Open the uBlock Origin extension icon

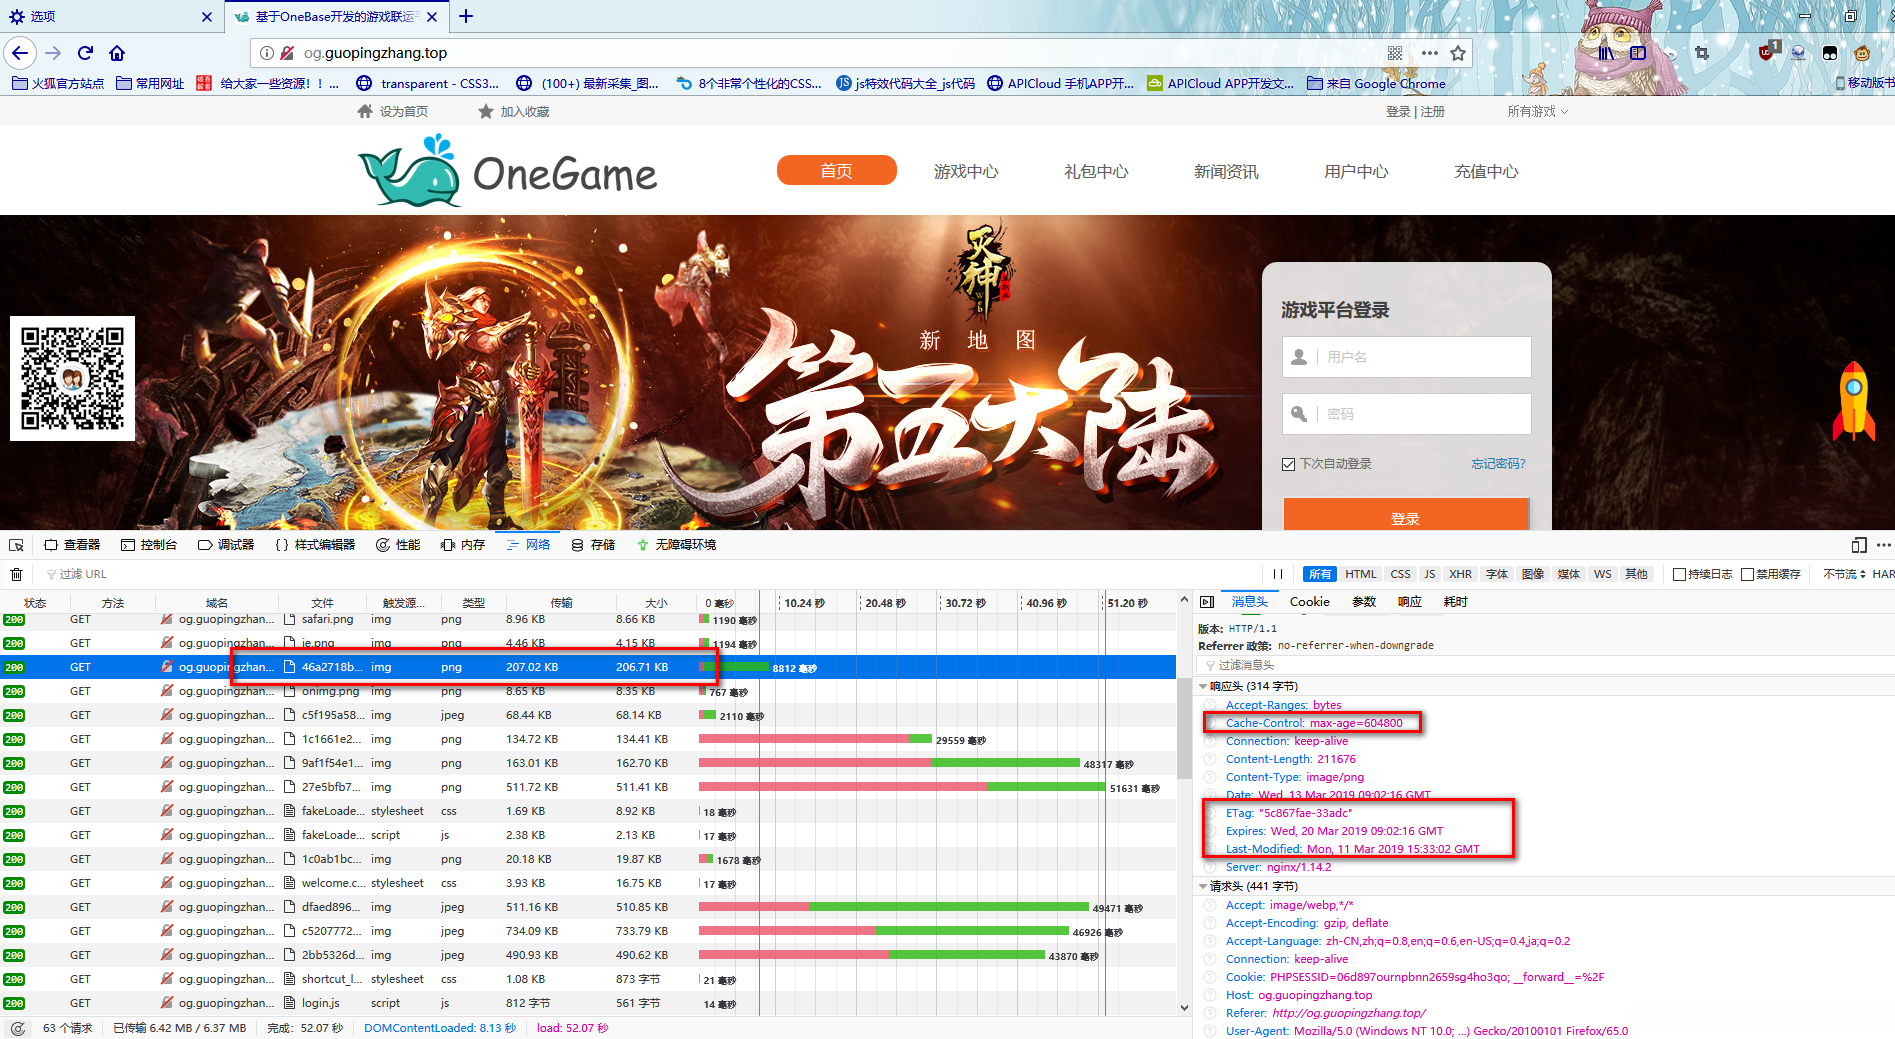tap(1767, 52)
